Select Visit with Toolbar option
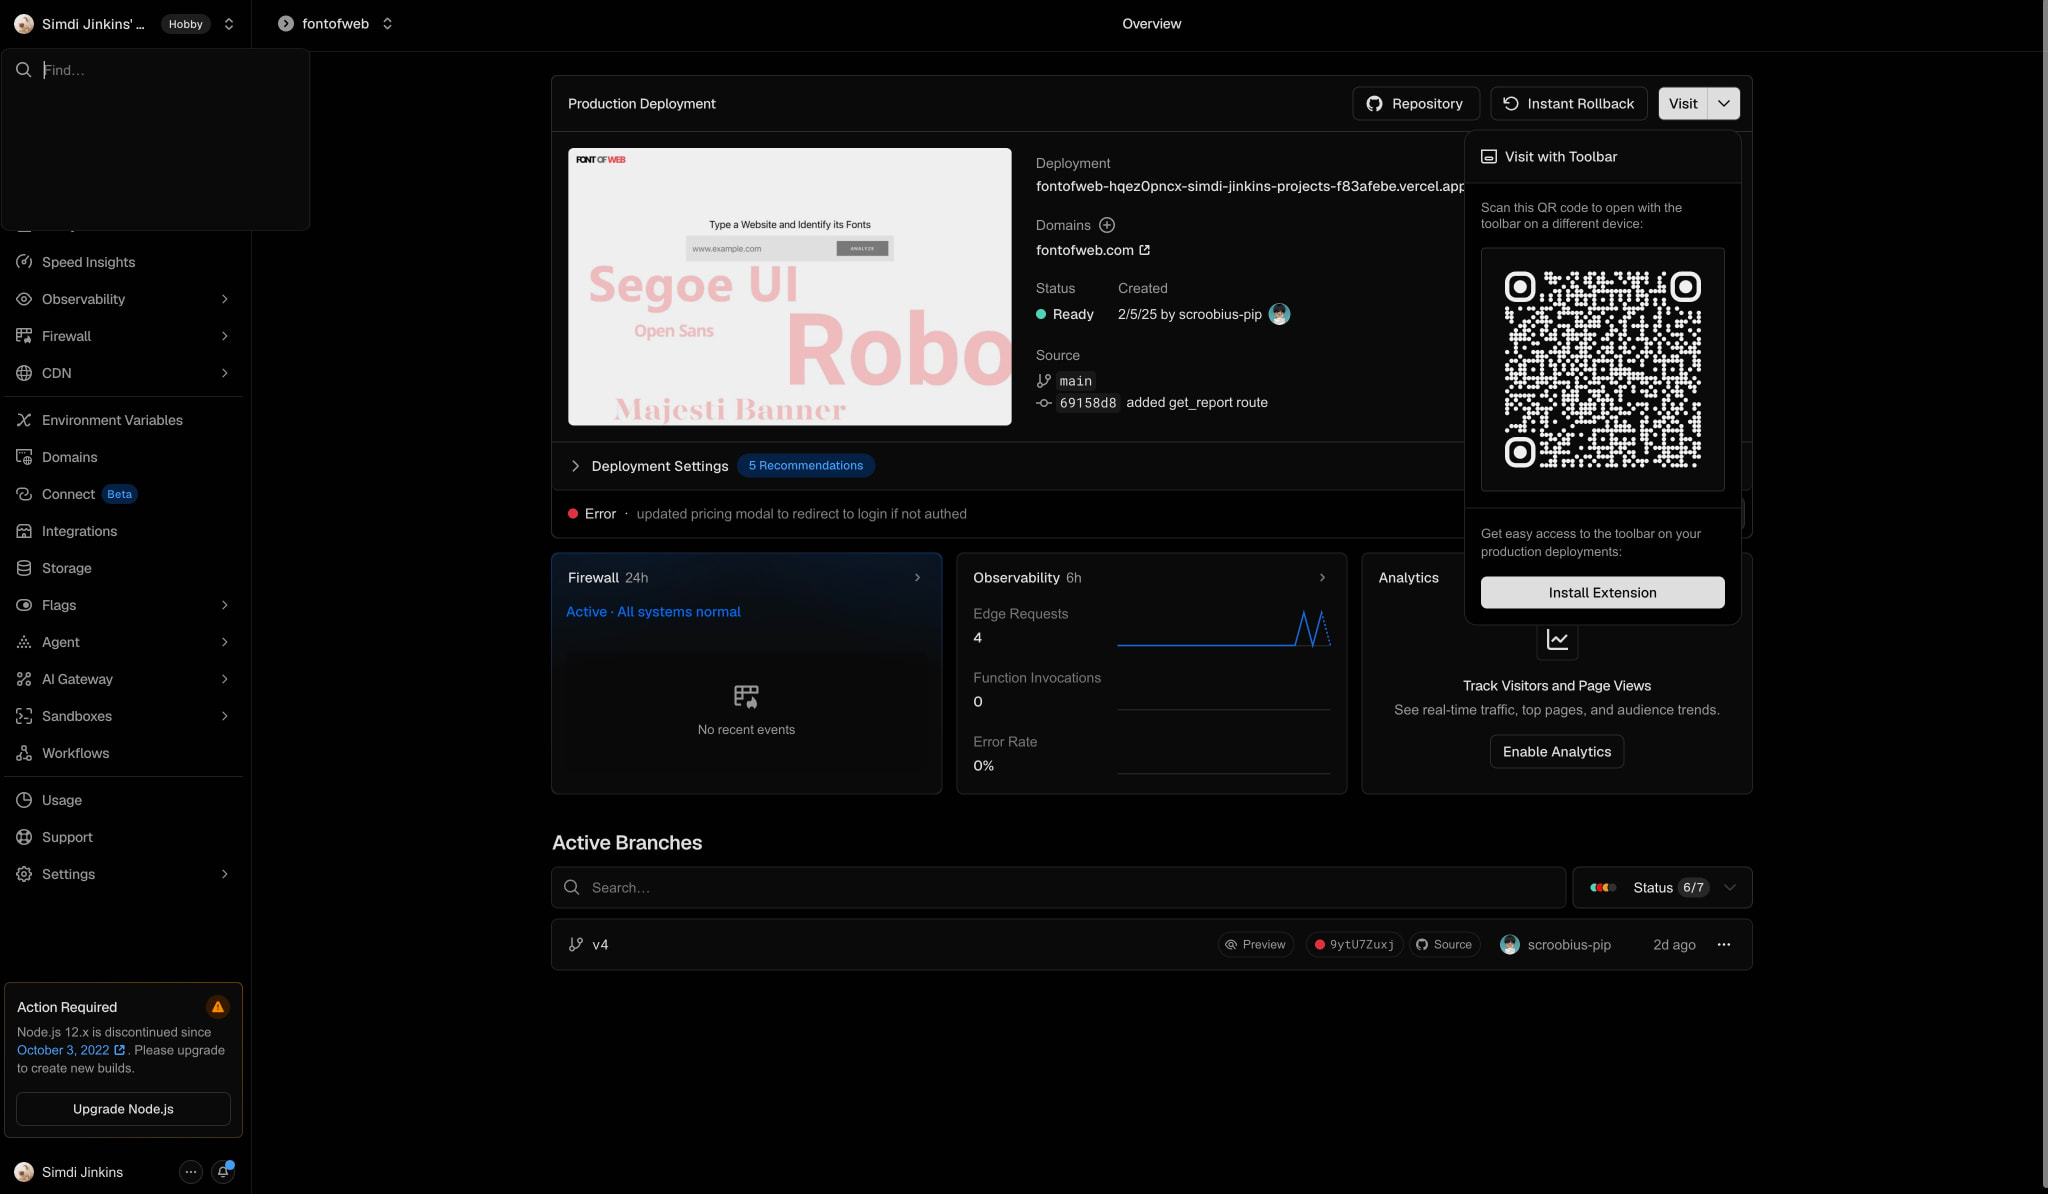2048x1194 pixels. coord(1602,157)
